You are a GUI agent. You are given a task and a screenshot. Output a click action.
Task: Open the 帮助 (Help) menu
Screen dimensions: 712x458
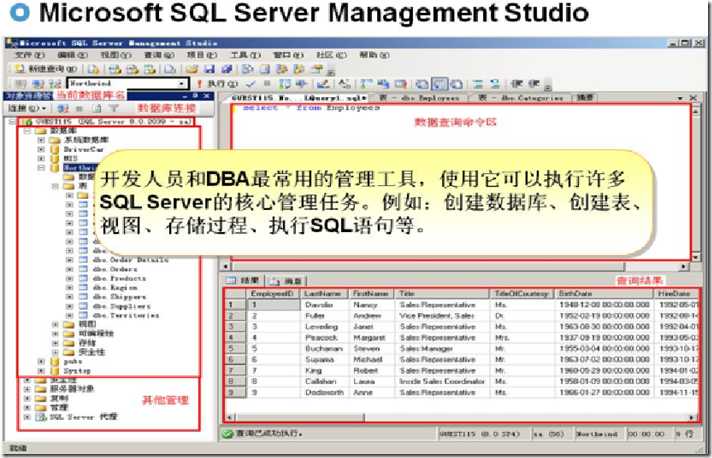[375, 55]
